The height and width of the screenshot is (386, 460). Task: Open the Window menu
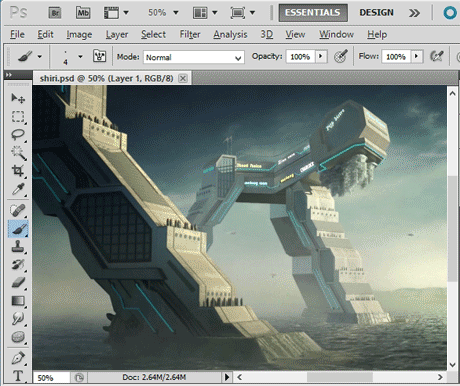coord(336,34)
